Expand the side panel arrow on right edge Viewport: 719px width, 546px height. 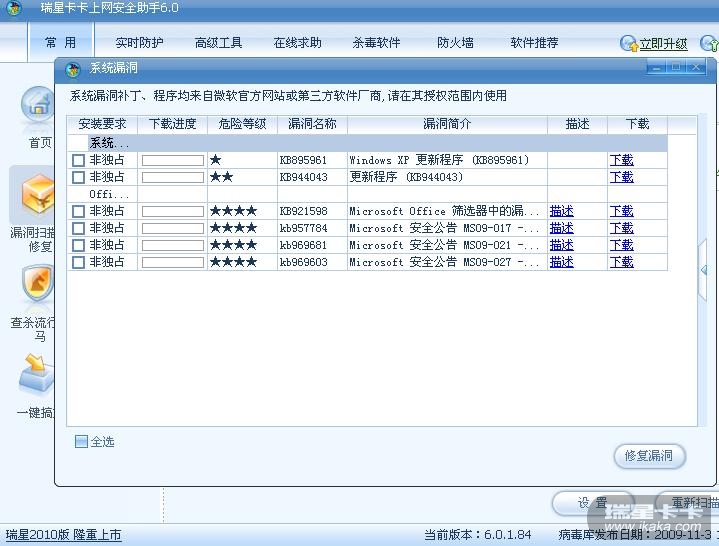point(703,270)
